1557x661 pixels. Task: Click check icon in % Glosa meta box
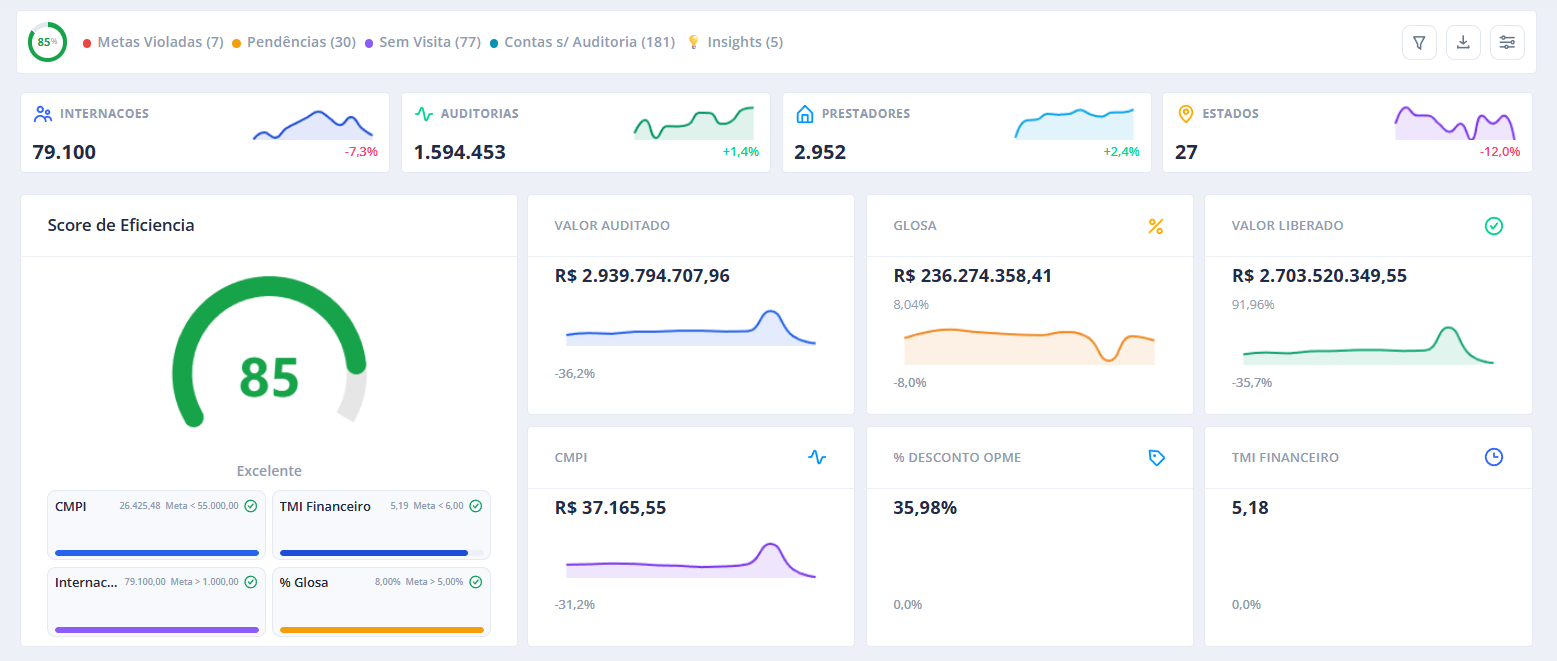pos(476,582)
